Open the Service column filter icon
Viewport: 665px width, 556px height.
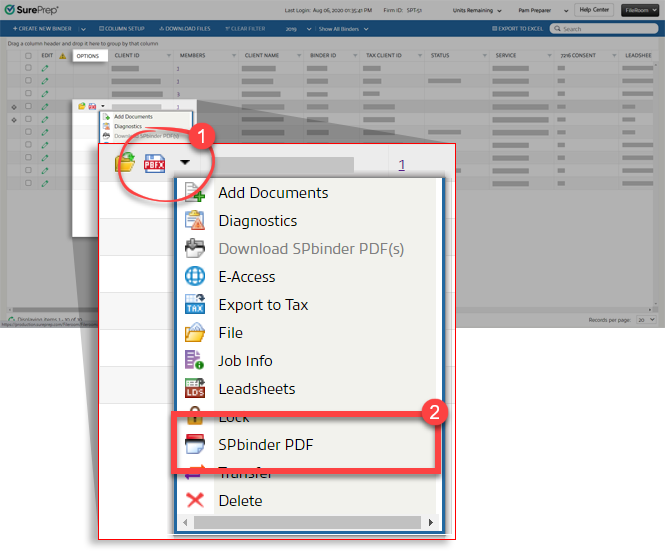tap(550, 56)
